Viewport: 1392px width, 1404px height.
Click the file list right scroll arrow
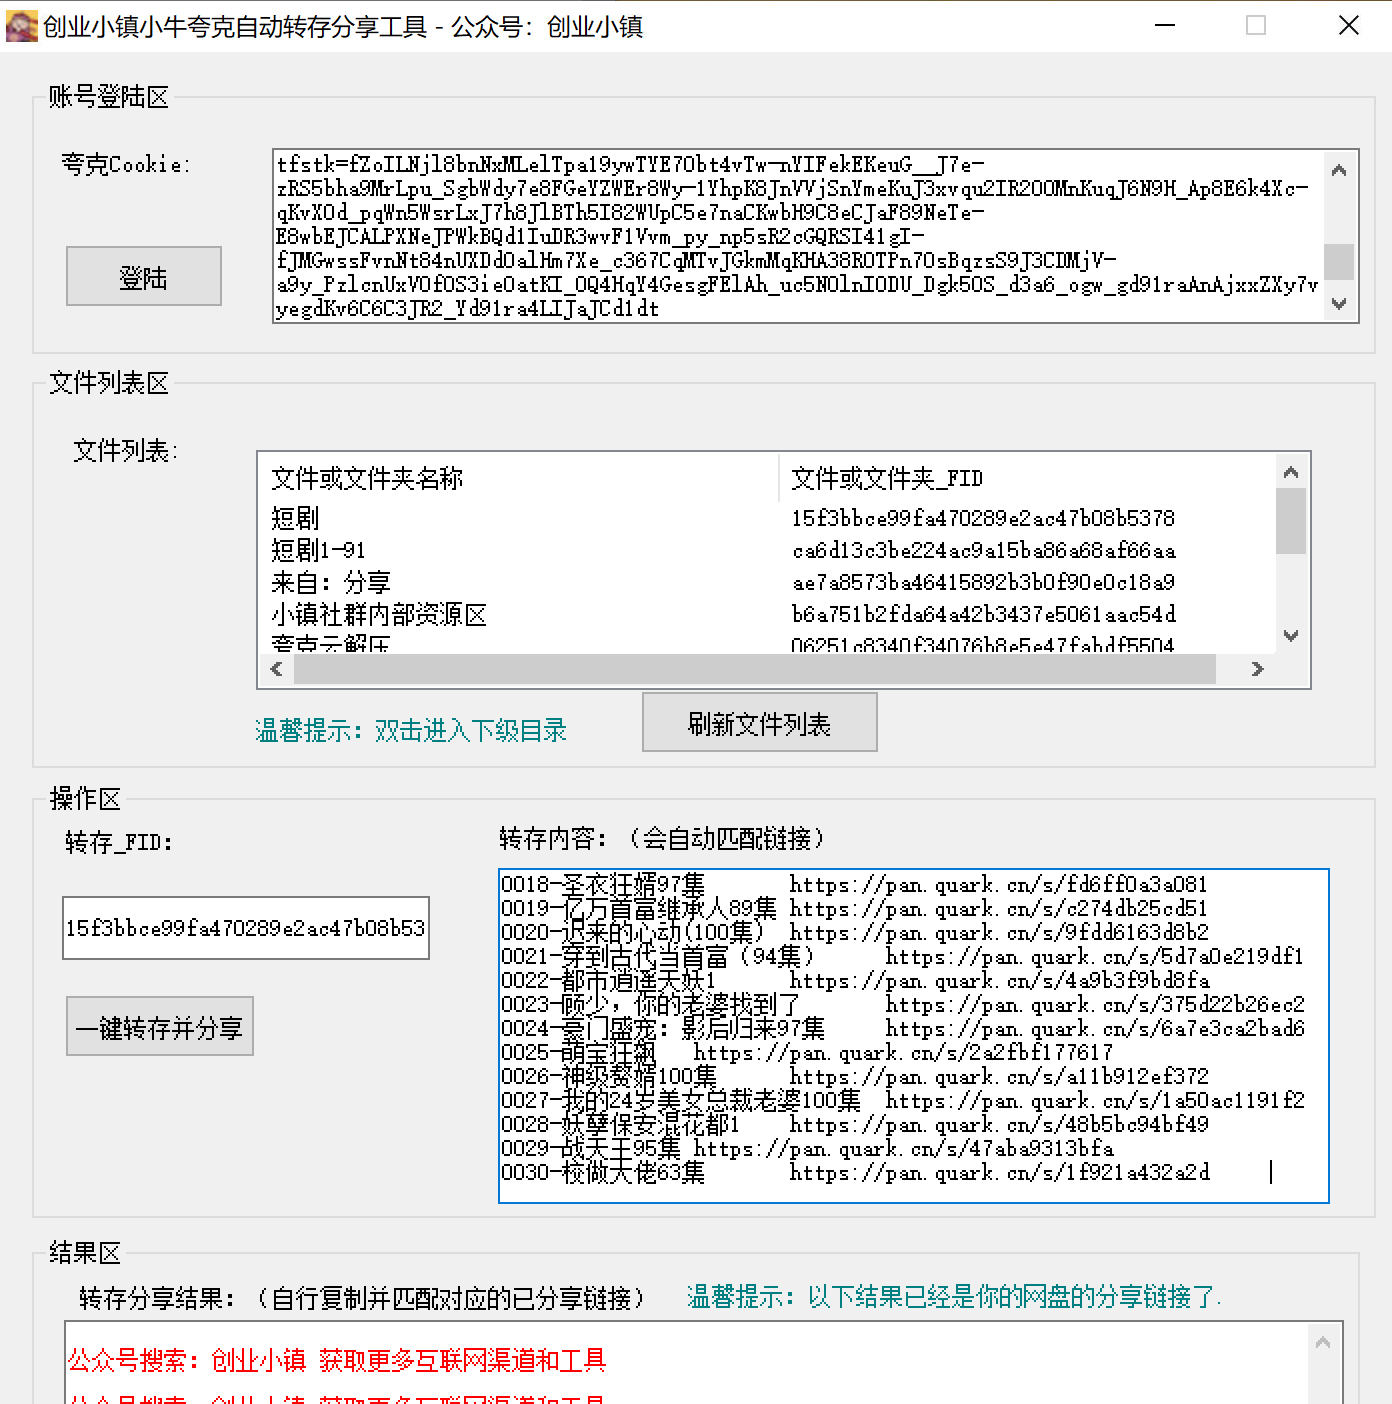click(1257, 669)
